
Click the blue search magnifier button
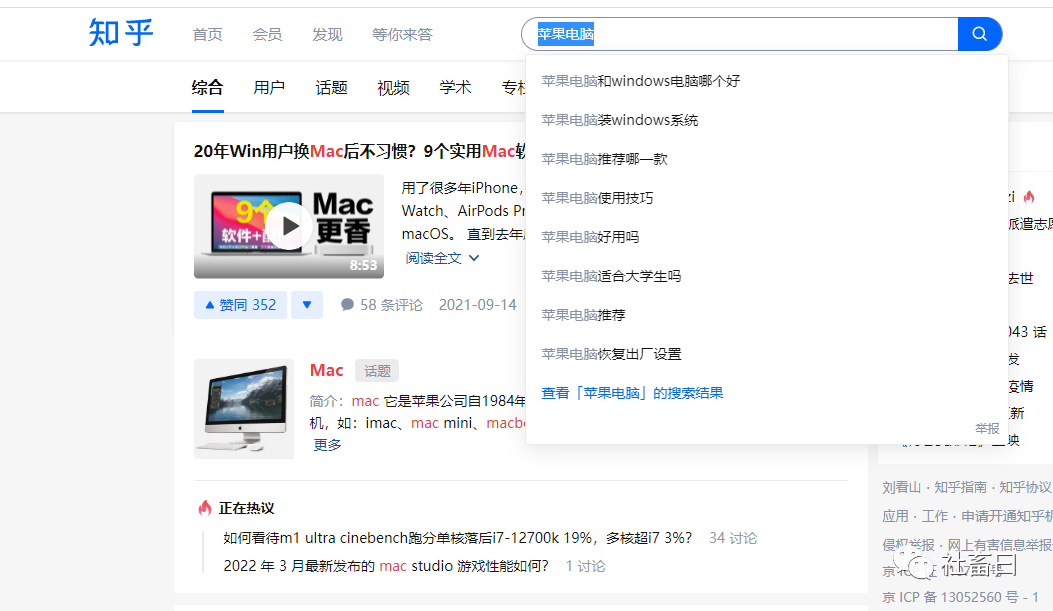pos(979,34)
